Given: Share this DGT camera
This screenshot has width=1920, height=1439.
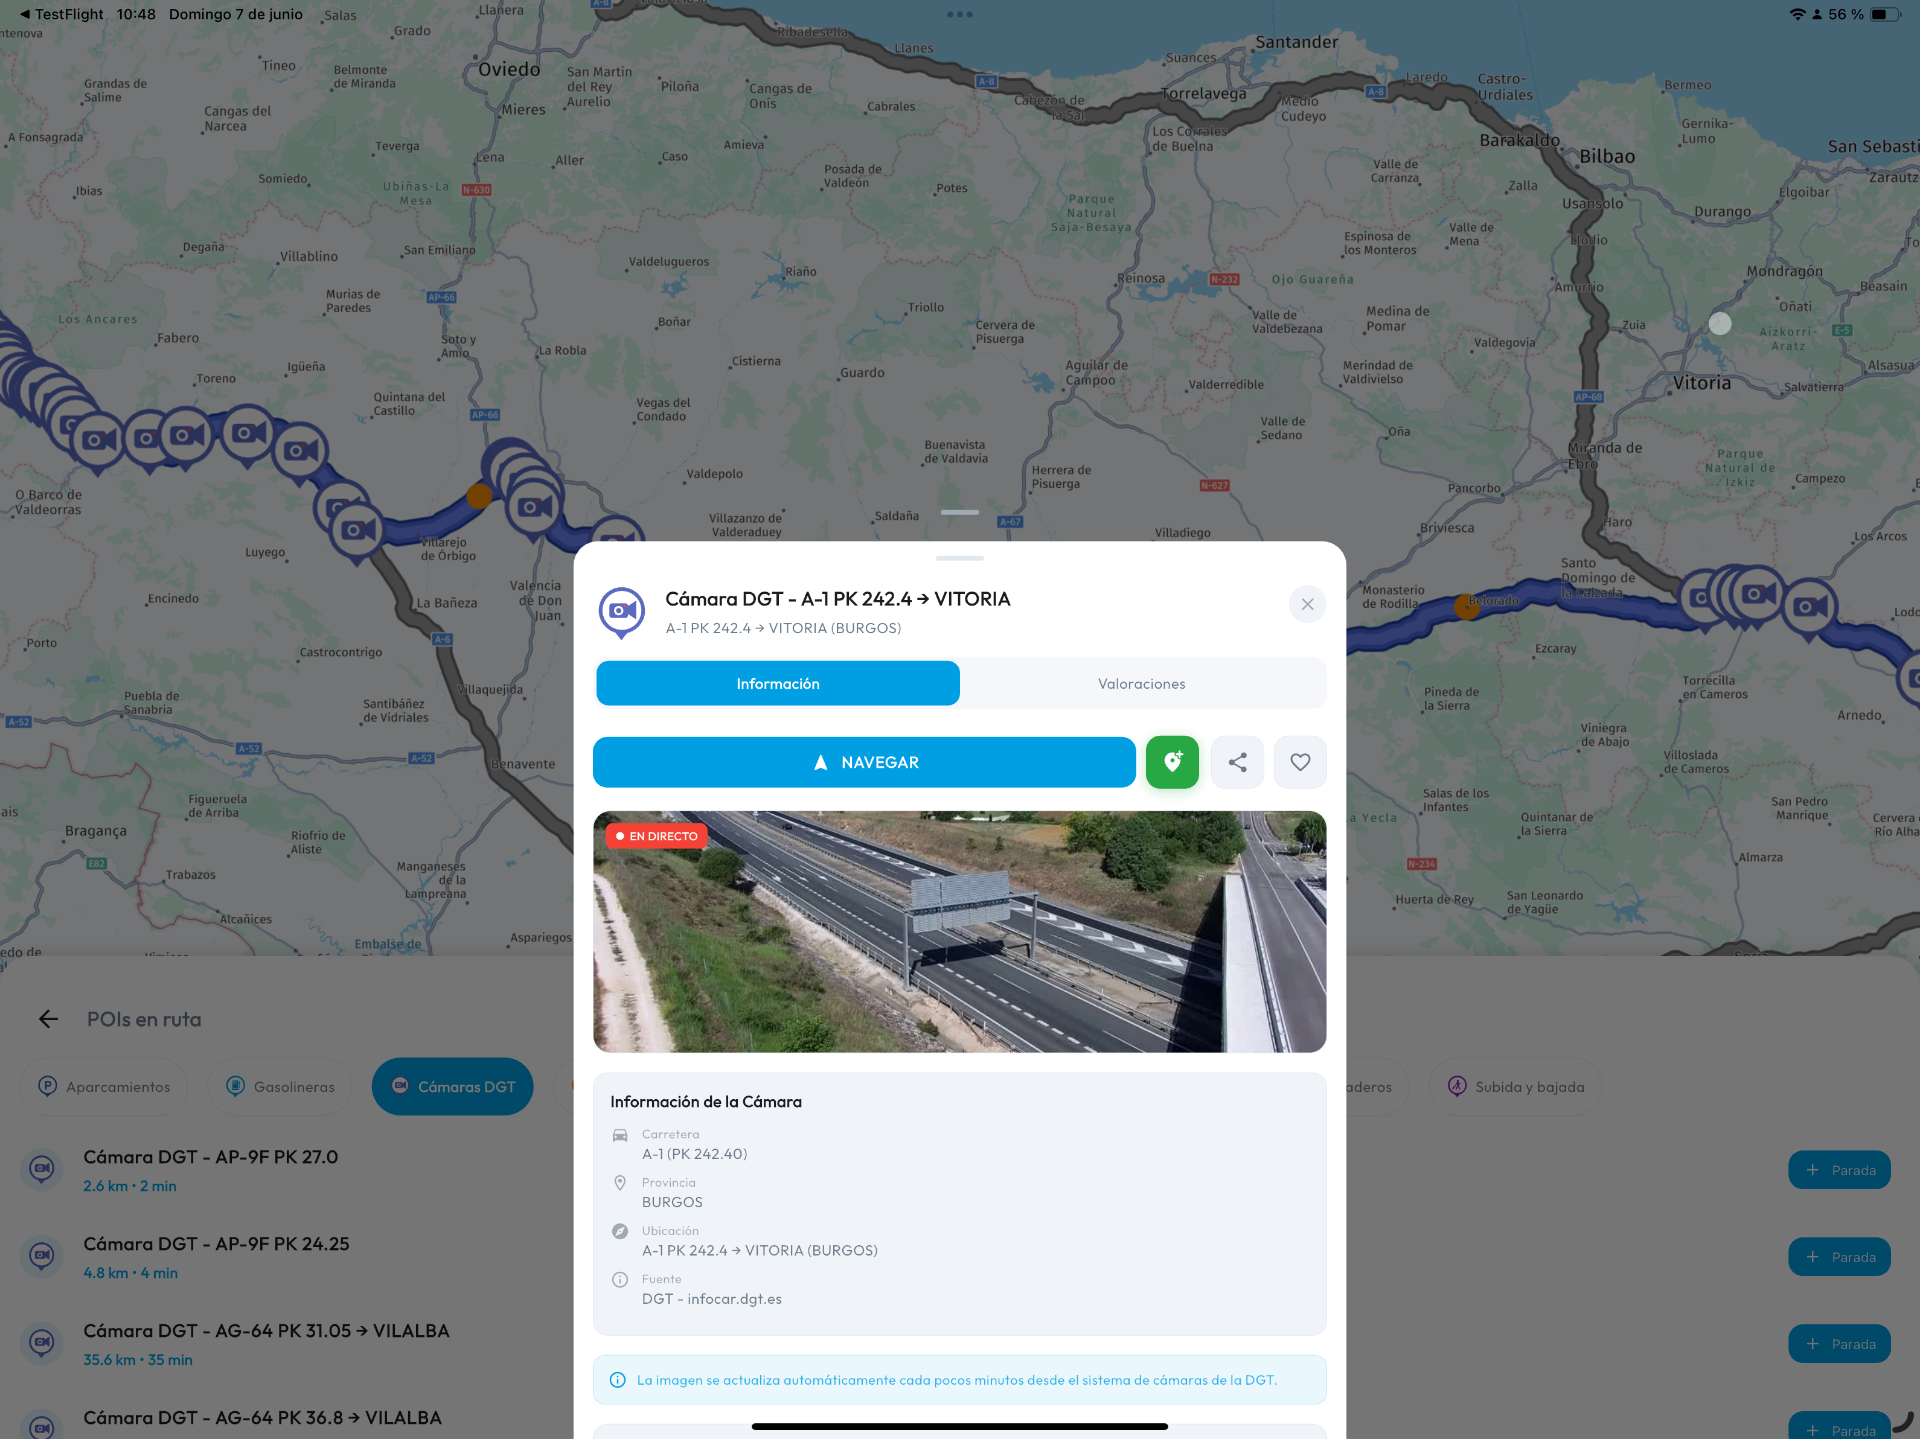Looking at the screenshot, I should [1237, 762].
